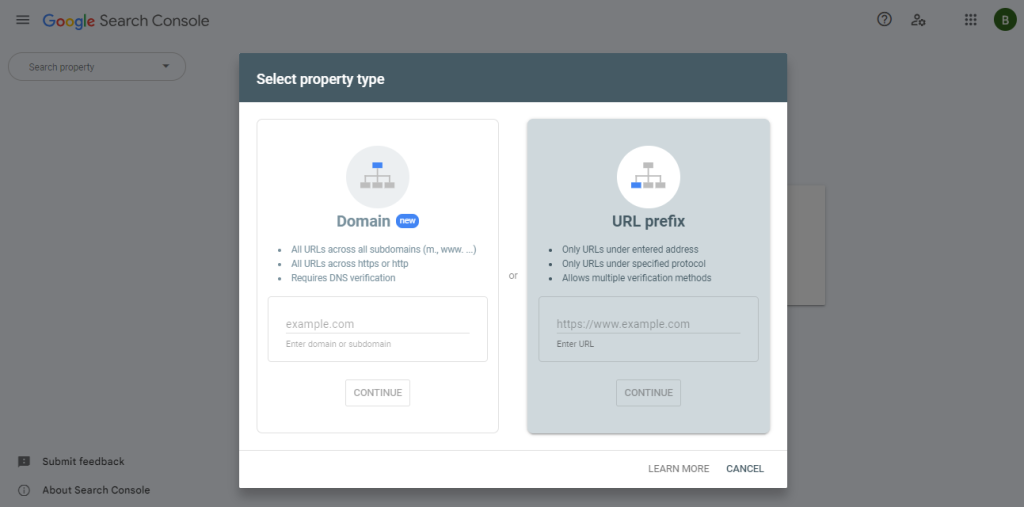The height and width of the screenshot is (507, 1024).
Task: Click the https://www.example.com URL field
Action: (x=648, y=324)
